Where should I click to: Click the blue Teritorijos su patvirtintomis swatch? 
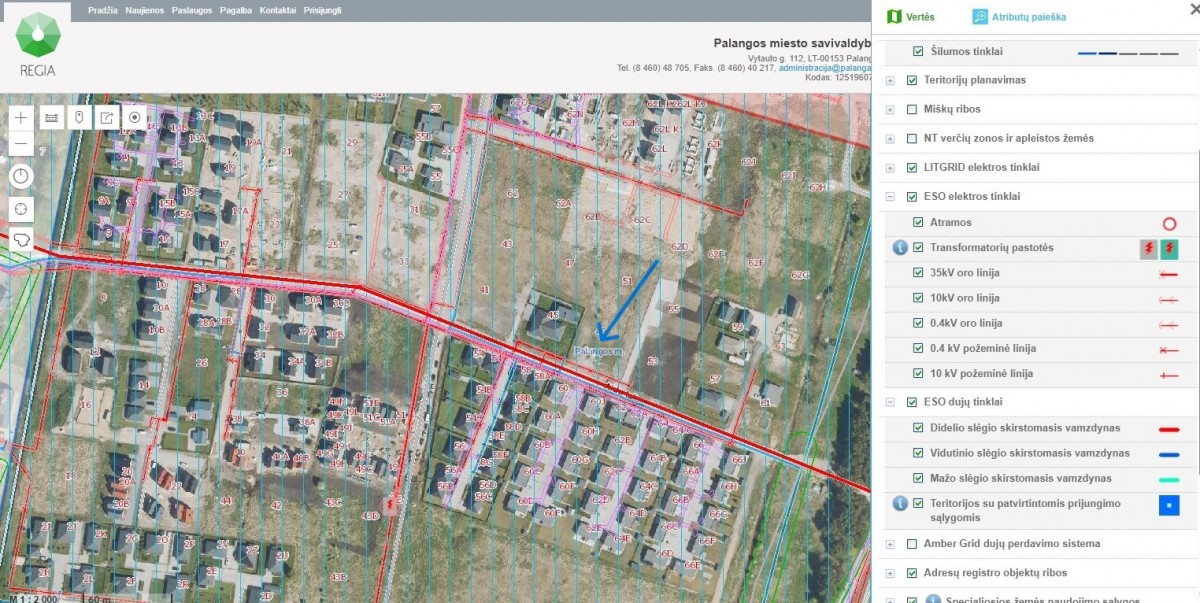coord(1168,504)
